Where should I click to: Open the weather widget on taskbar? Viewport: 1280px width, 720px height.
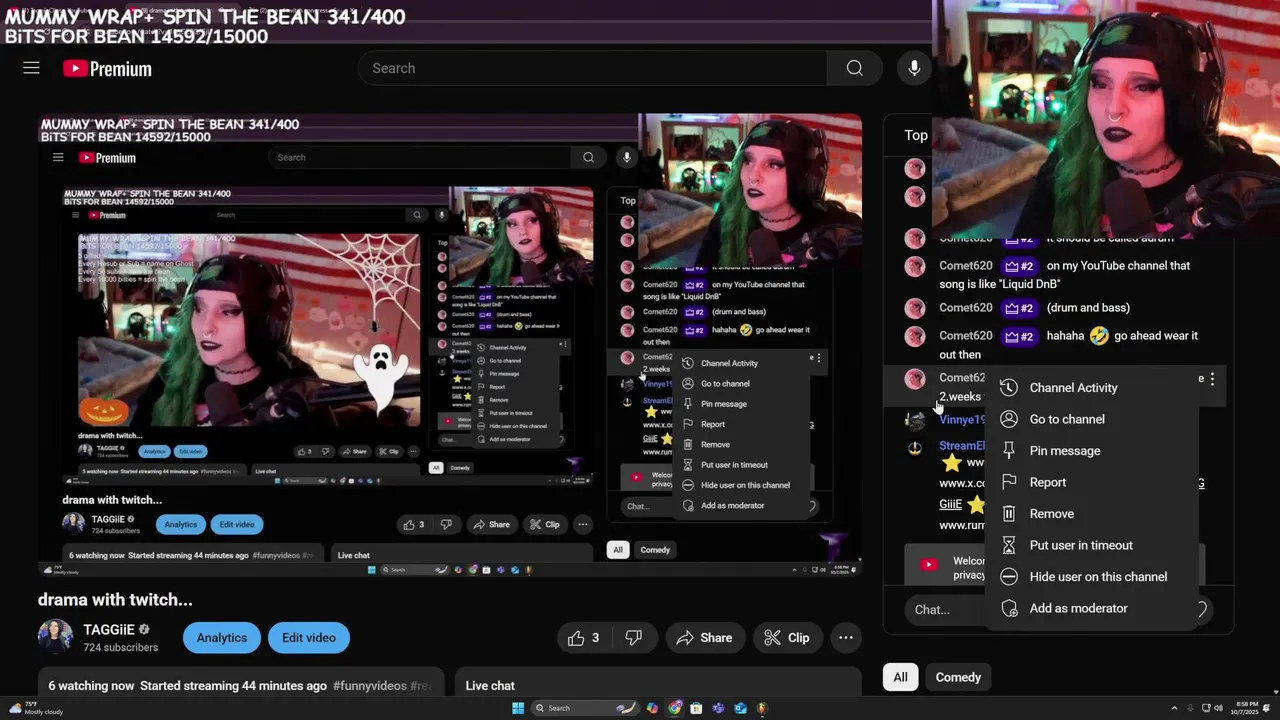(36, 708)
